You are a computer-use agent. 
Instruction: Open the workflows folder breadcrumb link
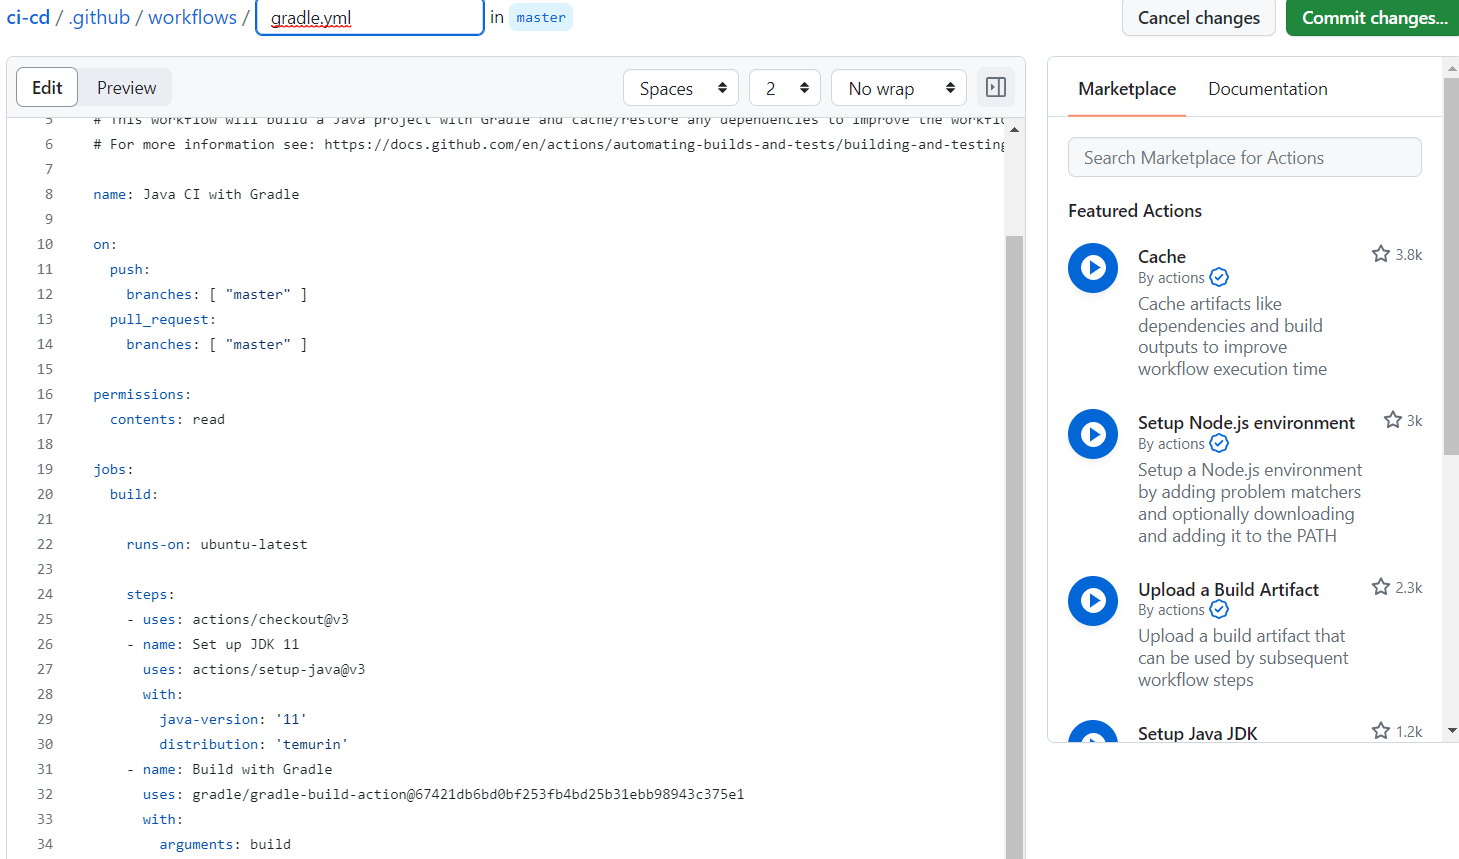193,17
